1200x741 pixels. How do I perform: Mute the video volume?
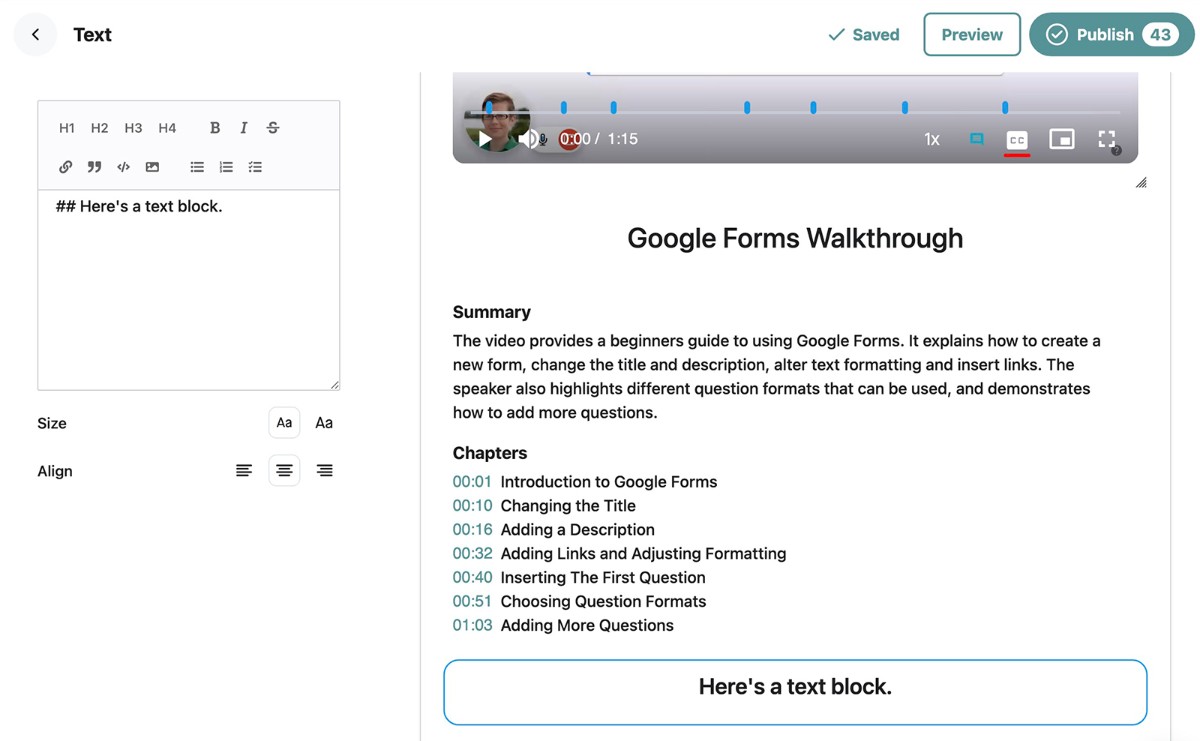[529, 139]
